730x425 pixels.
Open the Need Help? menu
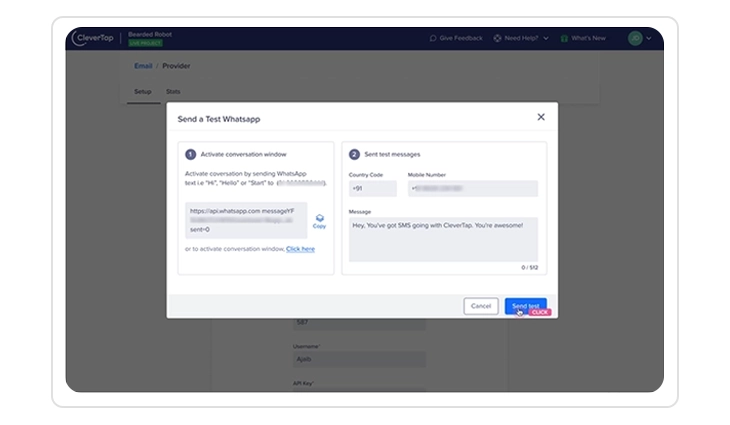[521, 38]
